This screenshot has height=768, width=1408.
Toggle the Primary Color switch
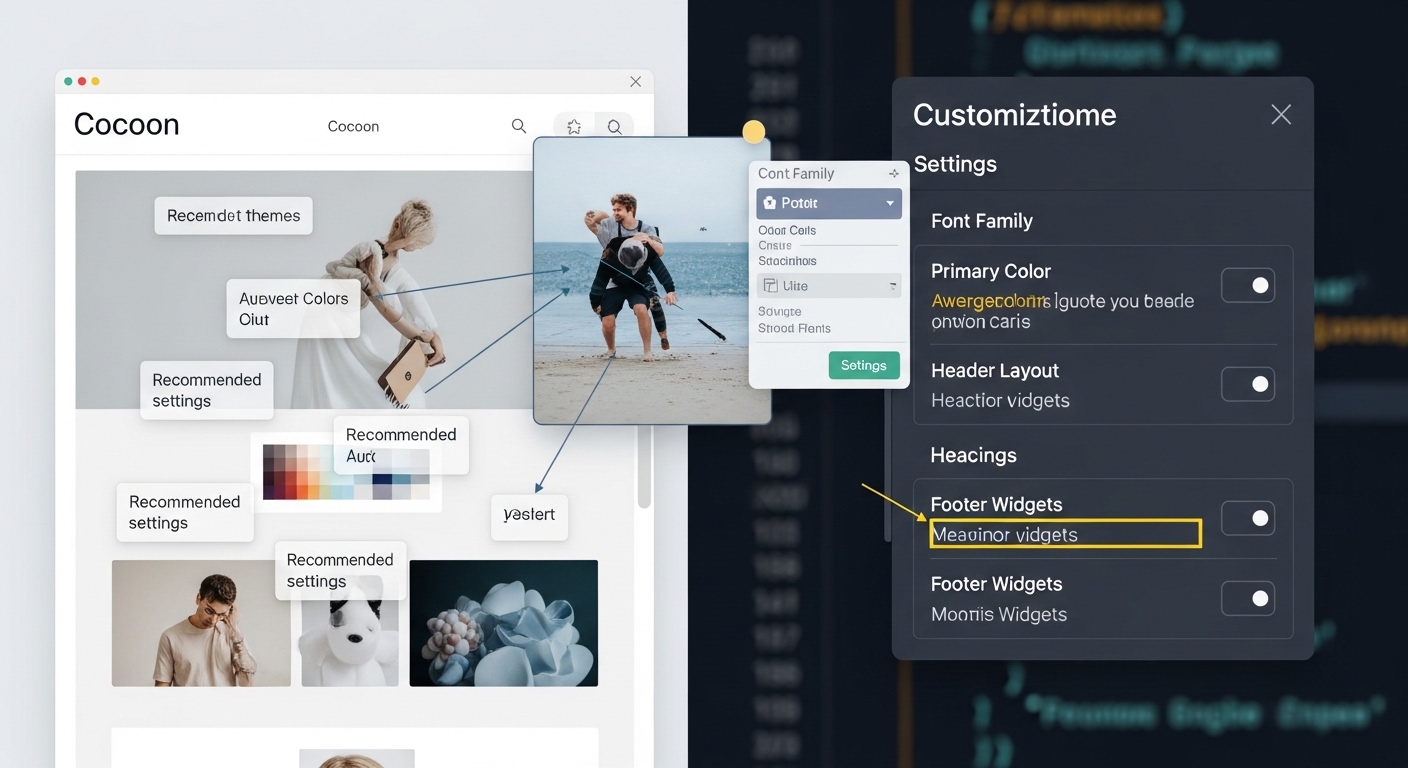click(x=1247, y=286)
